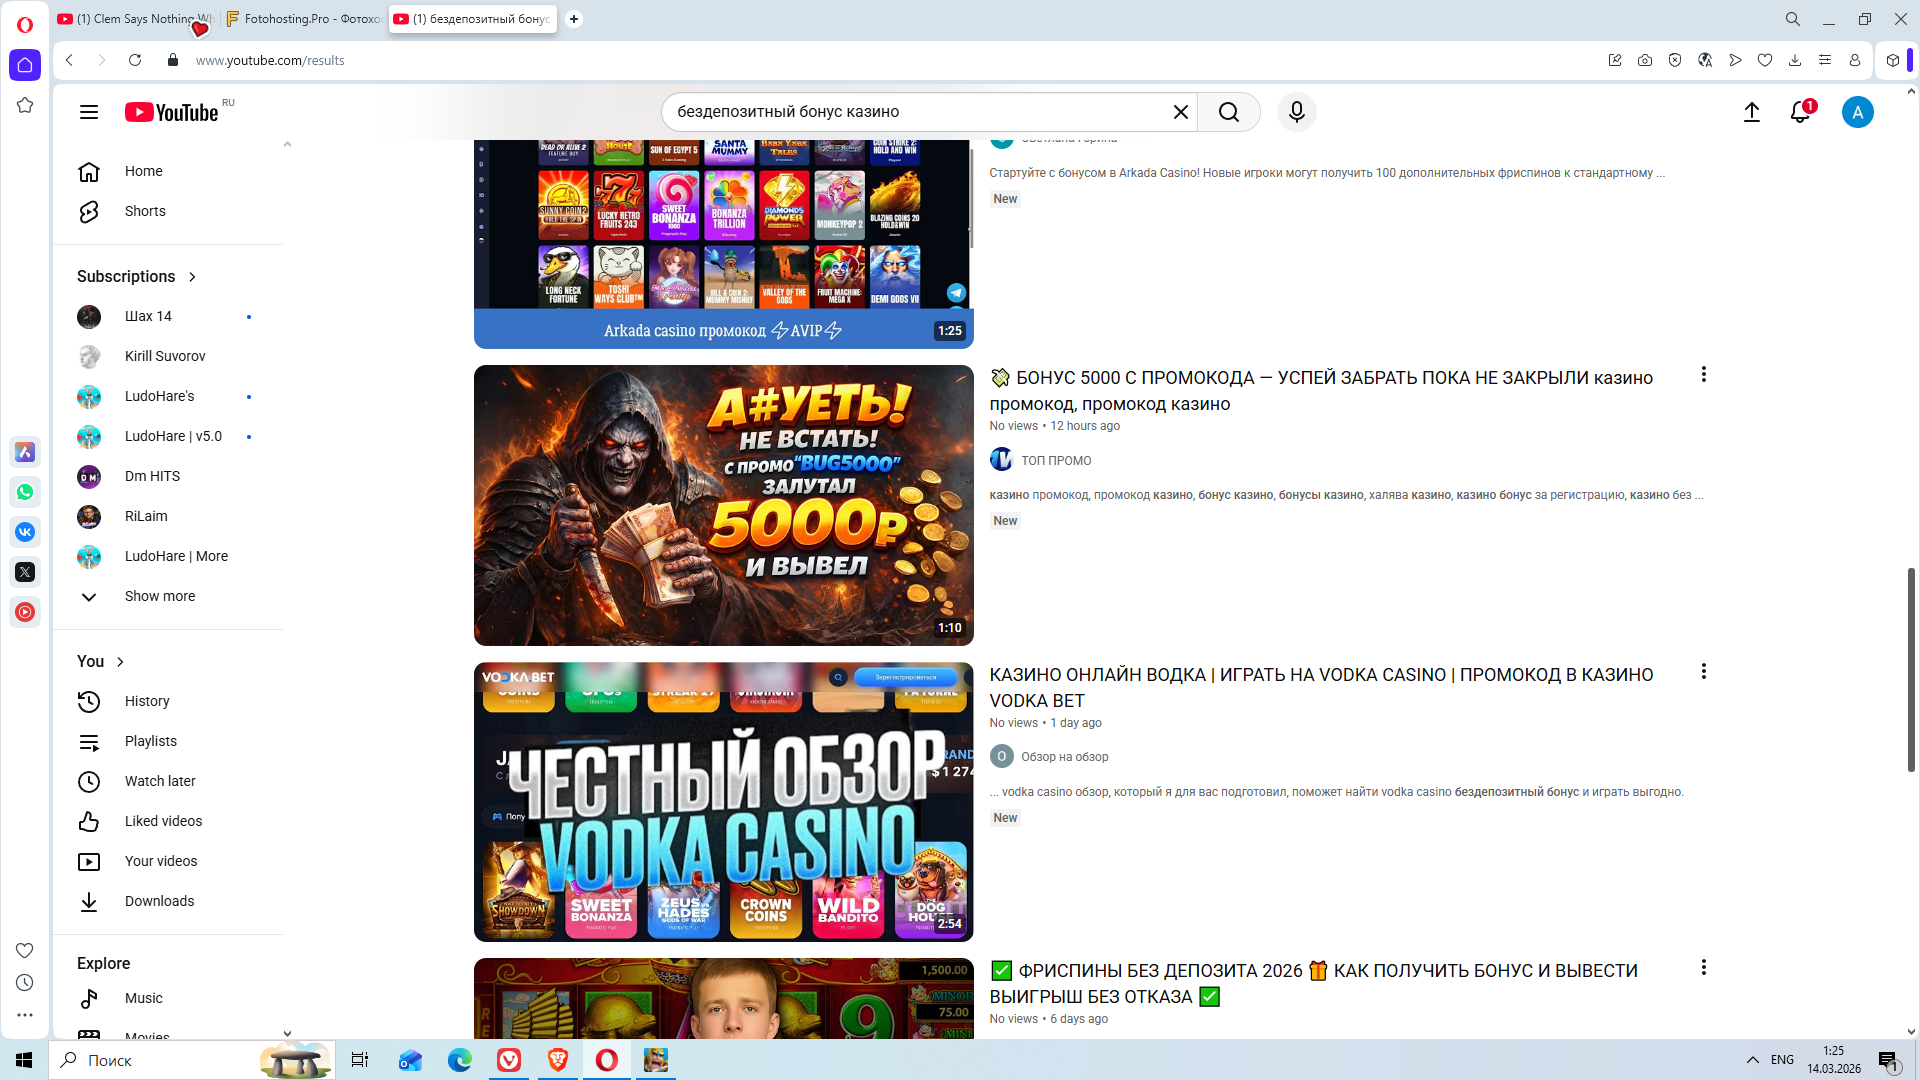Click the ЧЕСТНЫЙ ОБЗОР Vodka Casino thumbnail

tap(723, 801)
